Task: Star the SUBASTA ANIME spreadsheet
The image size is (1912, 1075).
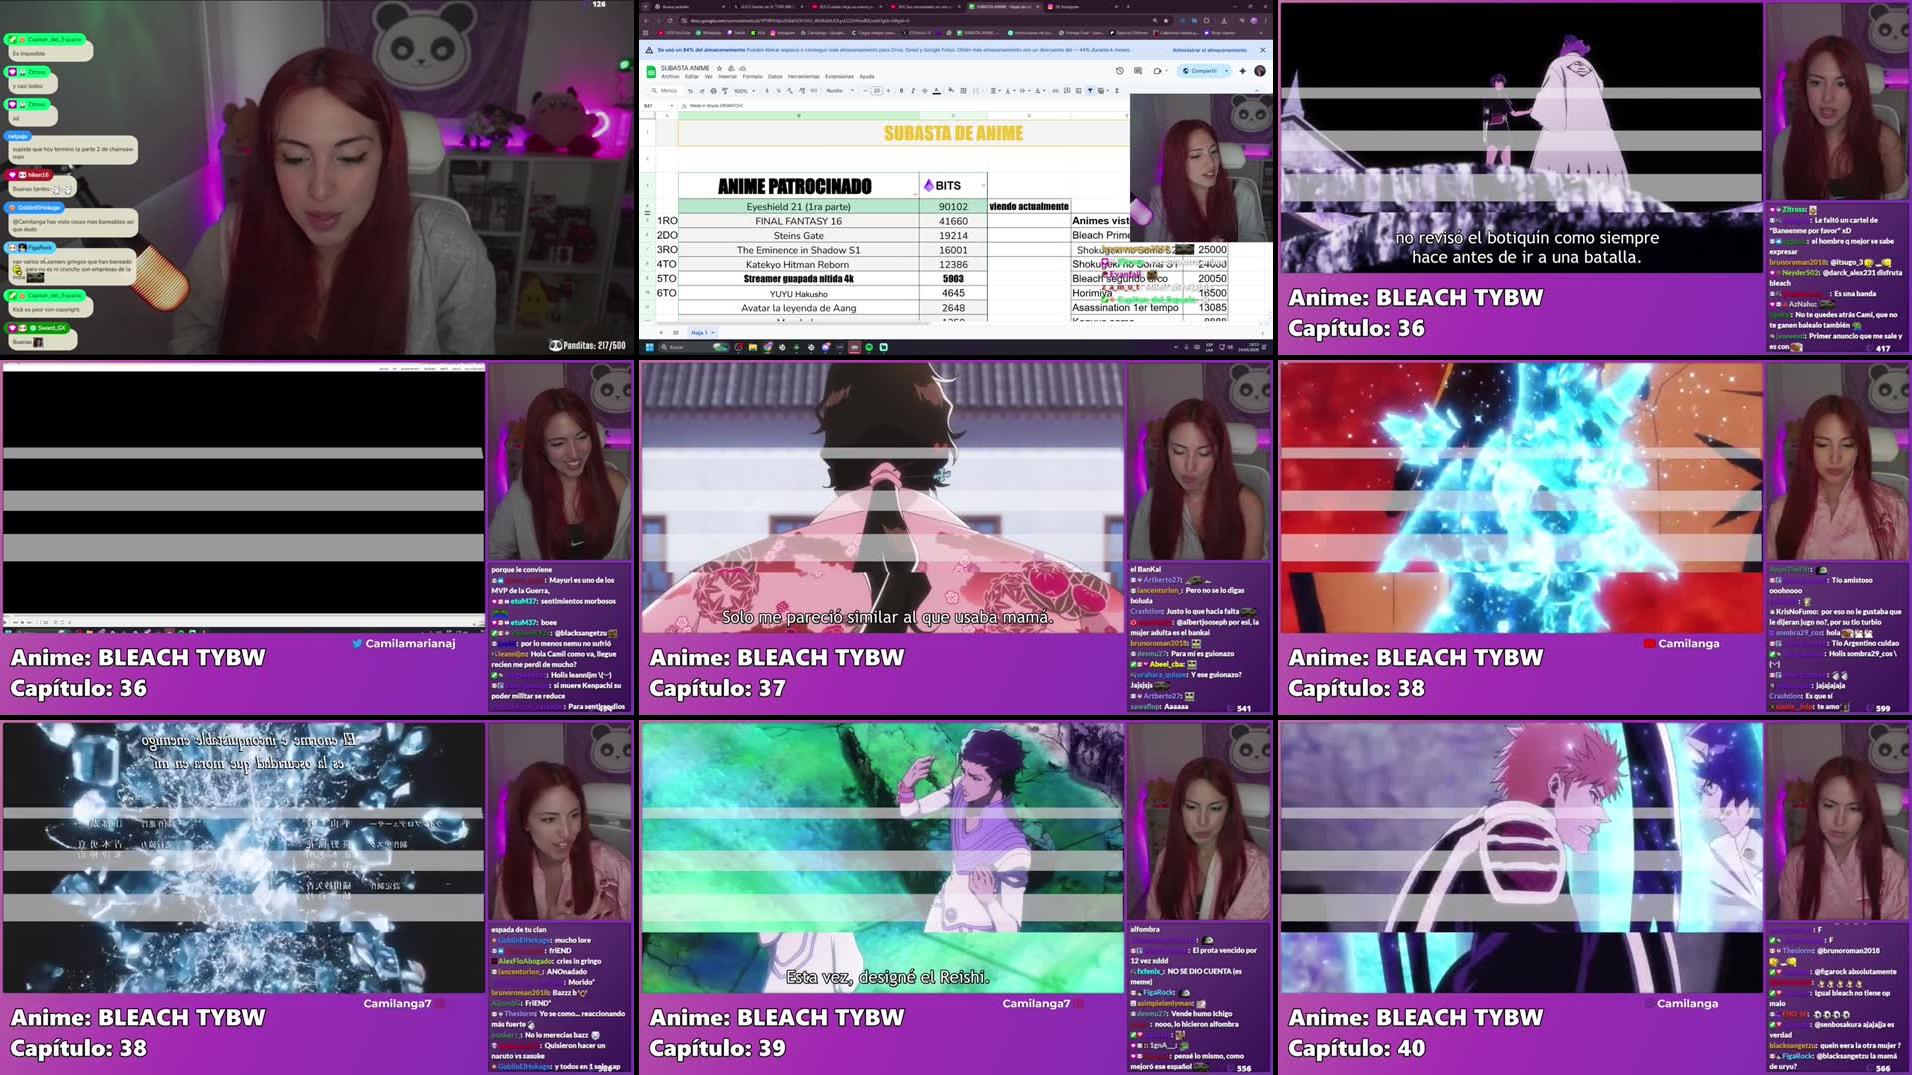Action: pyautogui.click(x=719, y=69)
